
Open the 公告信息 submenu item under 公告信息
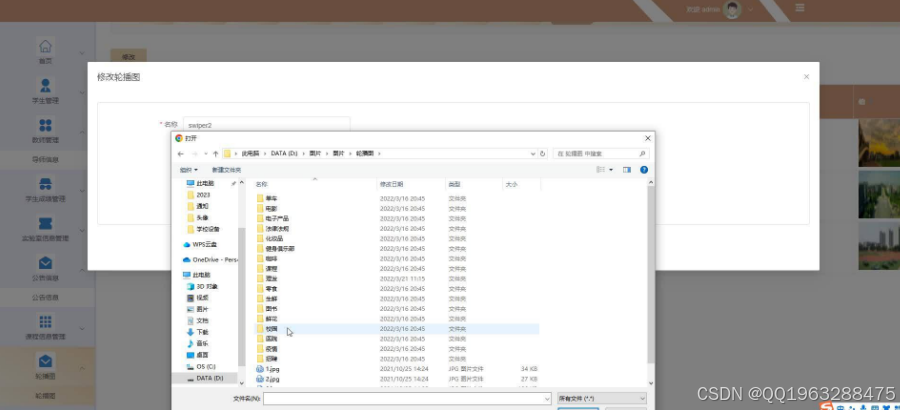[45, 297]
